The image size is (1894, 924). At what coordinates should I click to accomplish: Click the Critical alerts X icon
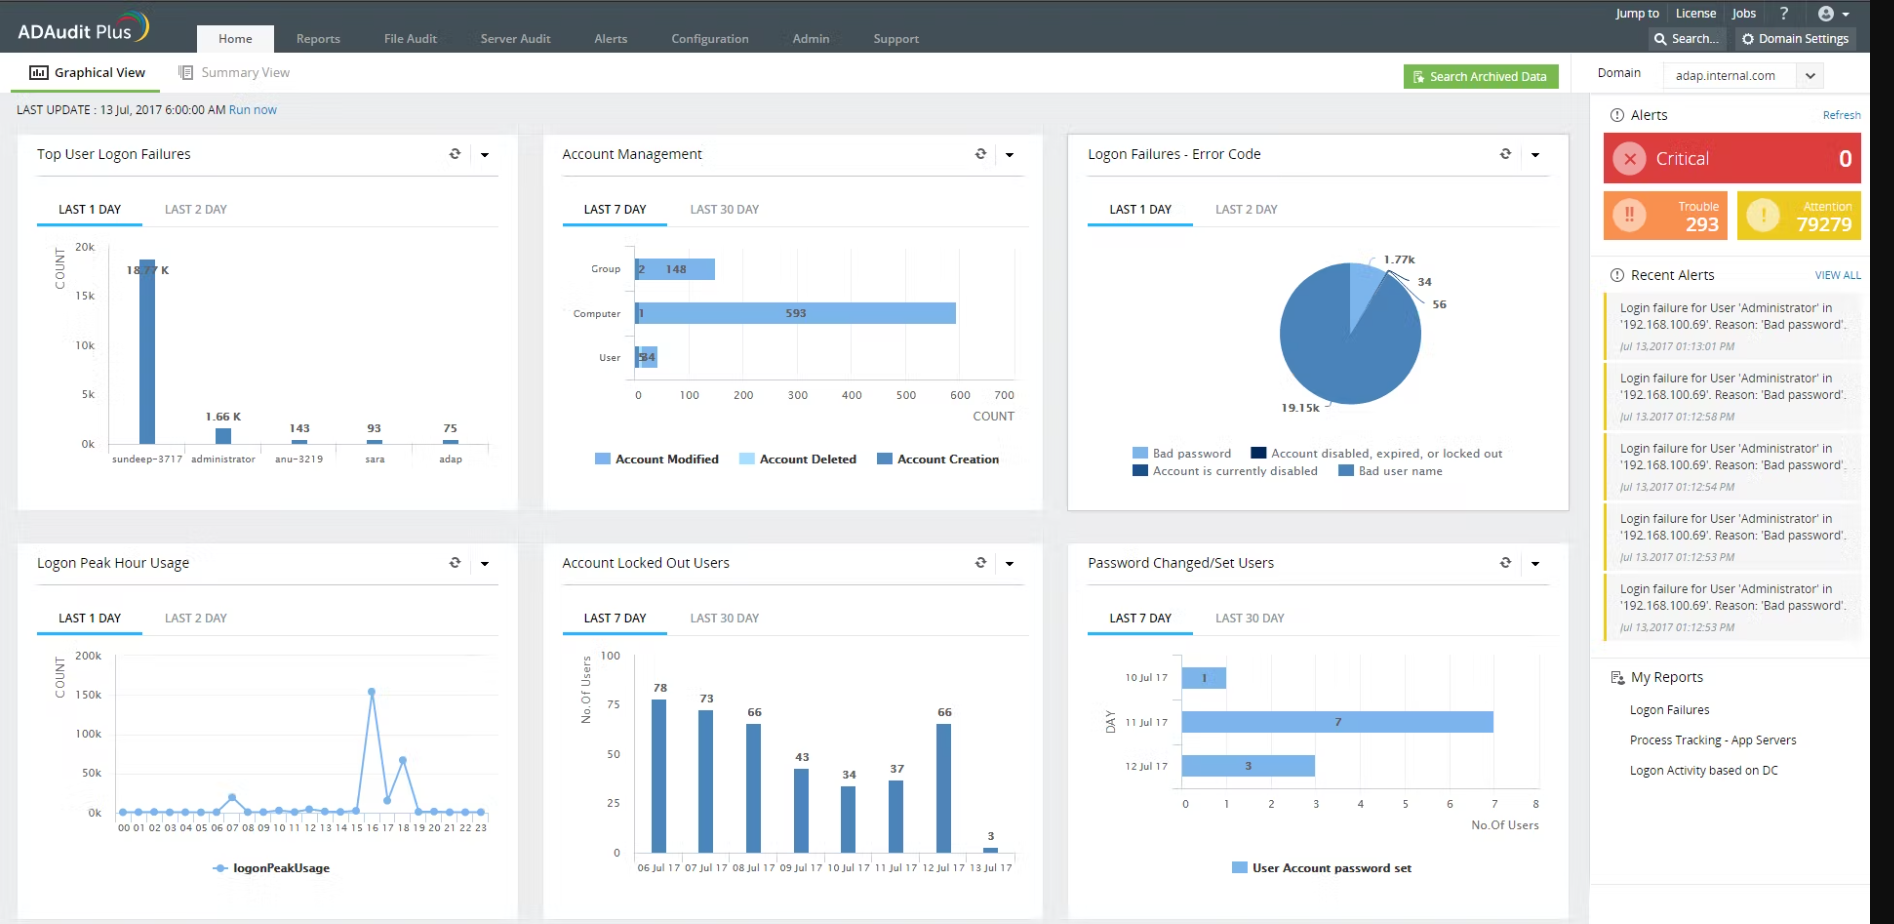[x=1629, y=159]
